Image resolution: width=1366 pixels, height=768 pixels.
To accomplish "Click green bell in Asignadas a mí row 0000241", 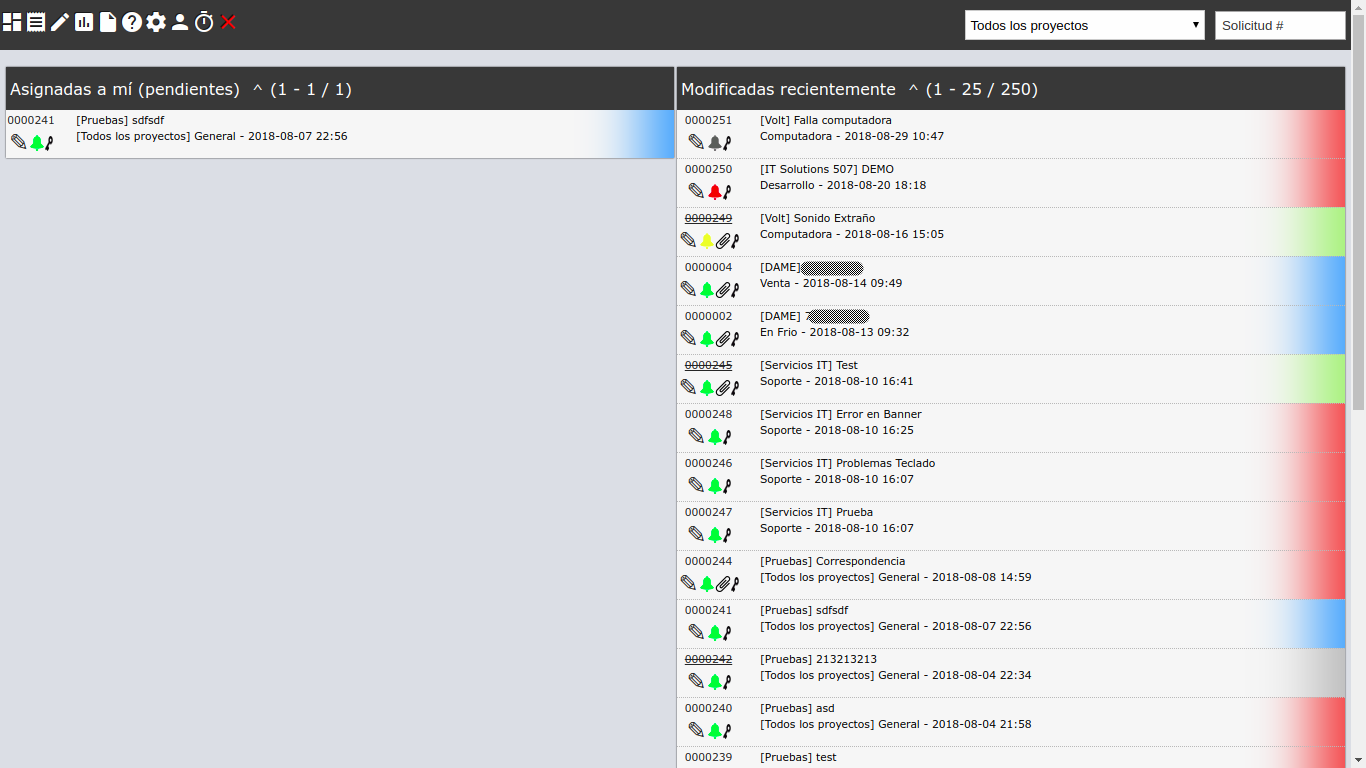I will tap(37, 142).
